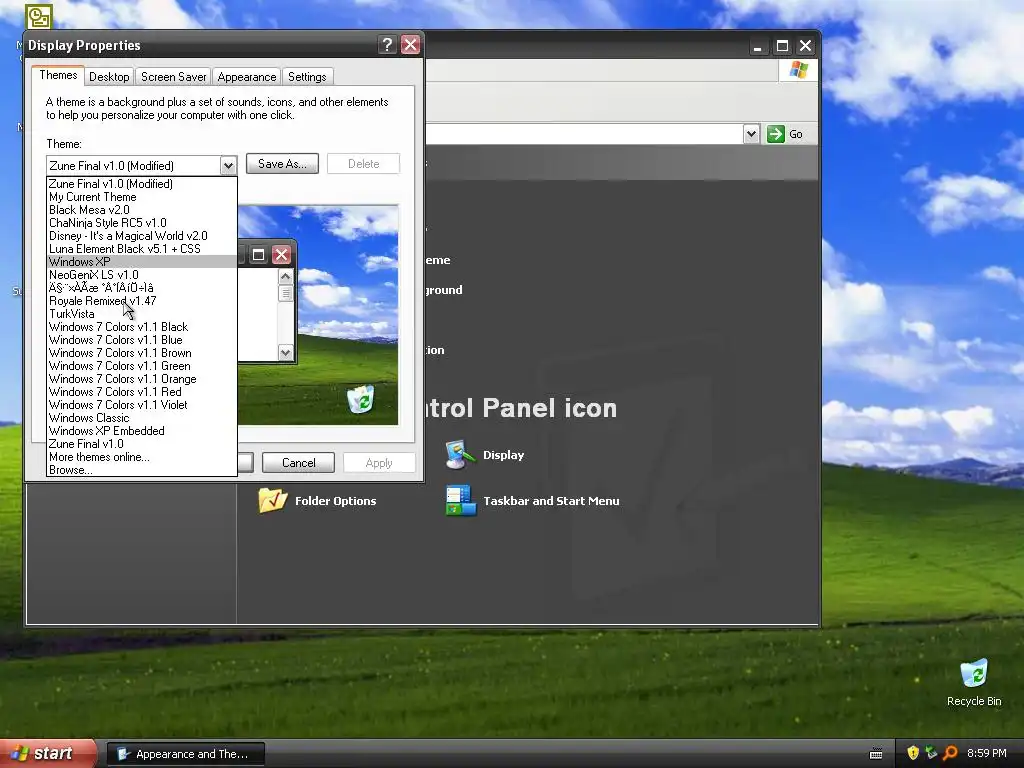1024x768 pixels.
Task: Click the Save As... button
Action: click(x=282, y=164)
